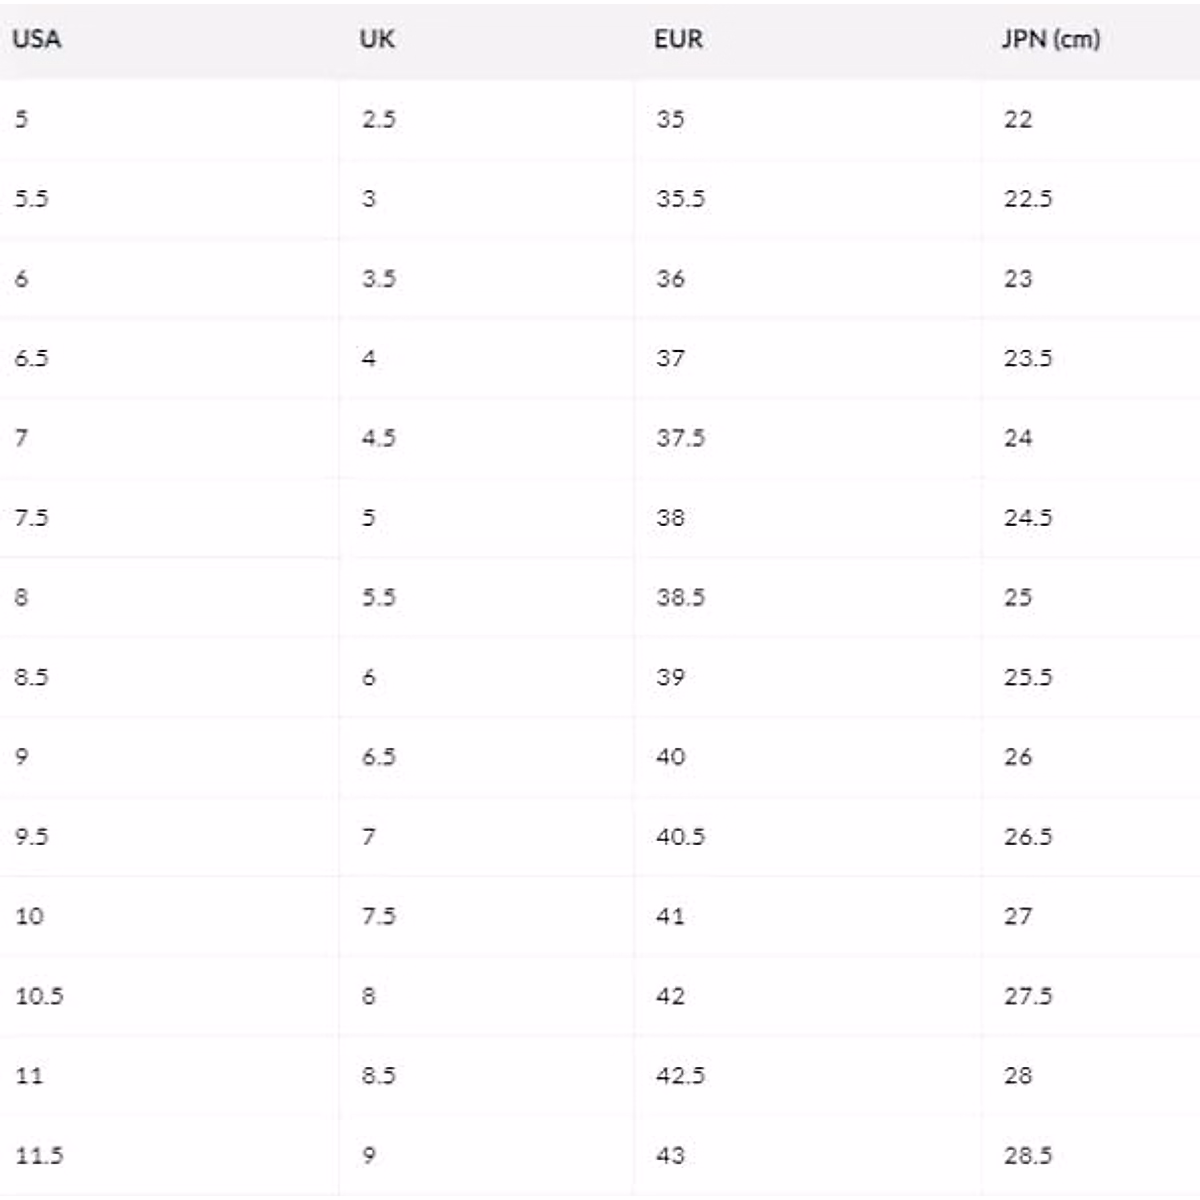Screen dimensions: 1200x1200
Task: Select UK size 3 cell
Action: [369, 198]
